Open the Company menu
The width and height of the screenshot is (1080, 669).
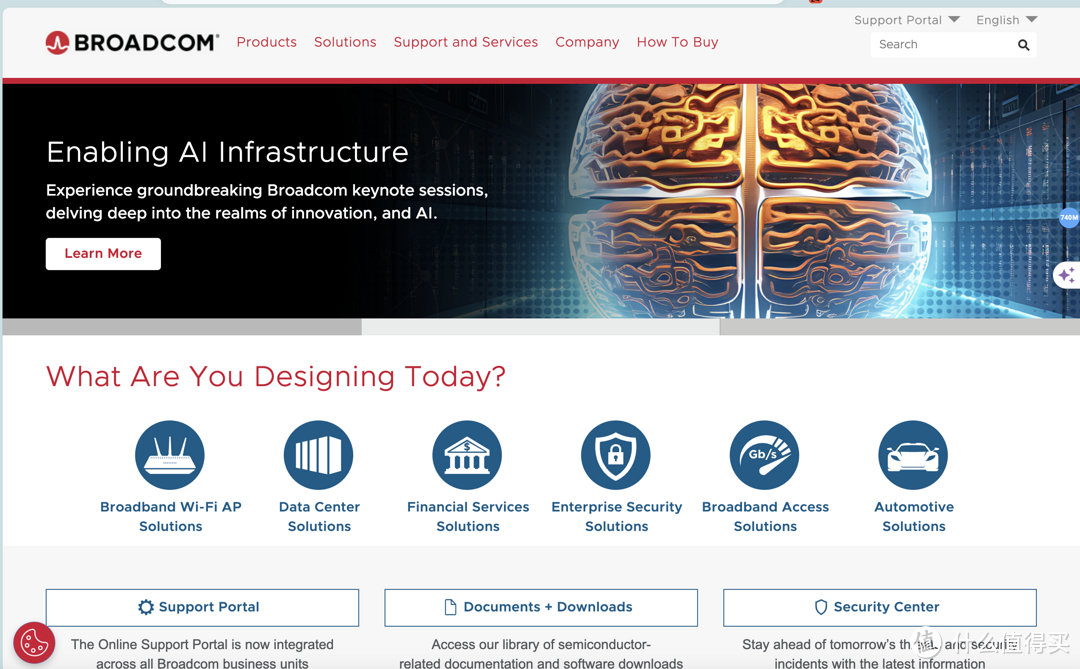tap(588, 42)
